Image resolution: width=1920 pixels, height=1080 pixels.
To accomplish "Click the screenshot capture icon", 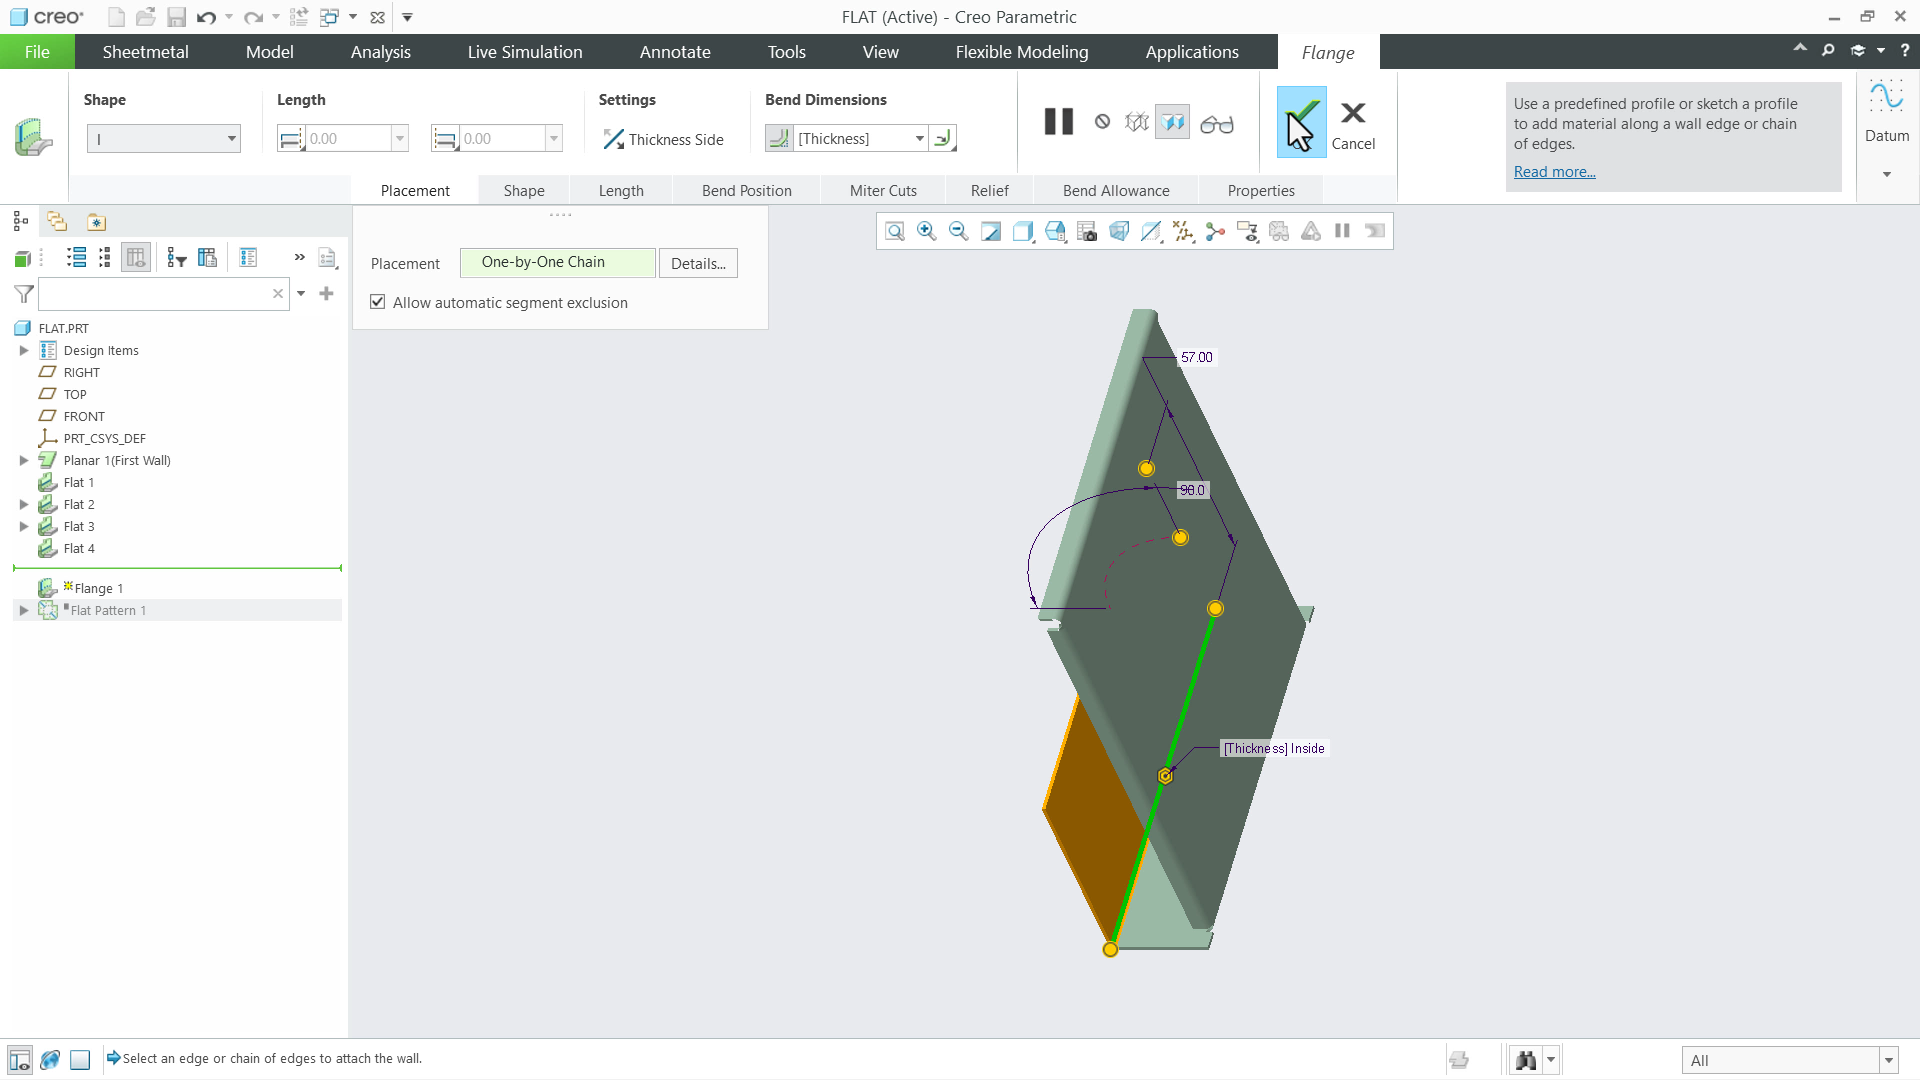I will click(x=1086, y=231).
